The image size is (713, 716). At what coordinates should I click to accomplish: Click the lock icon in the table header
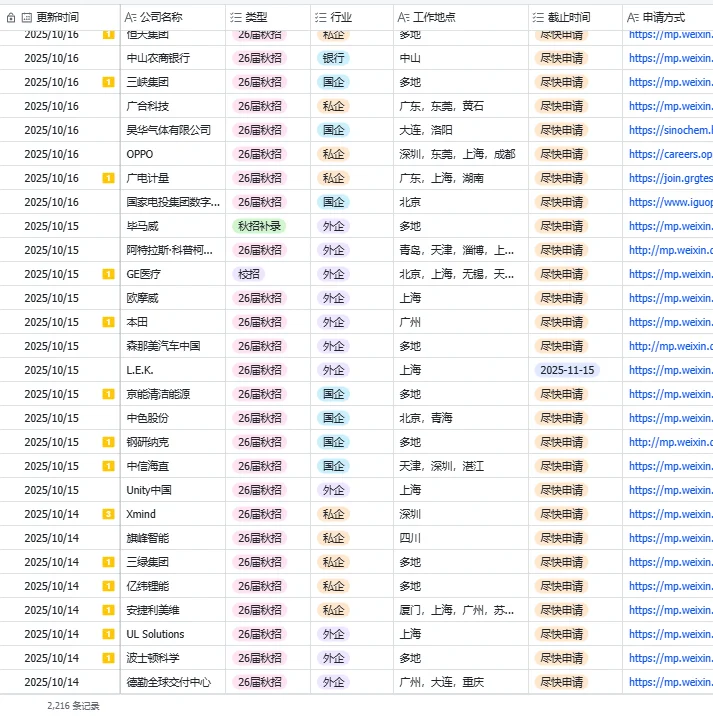pyautogui.click(x=11, y=18)
